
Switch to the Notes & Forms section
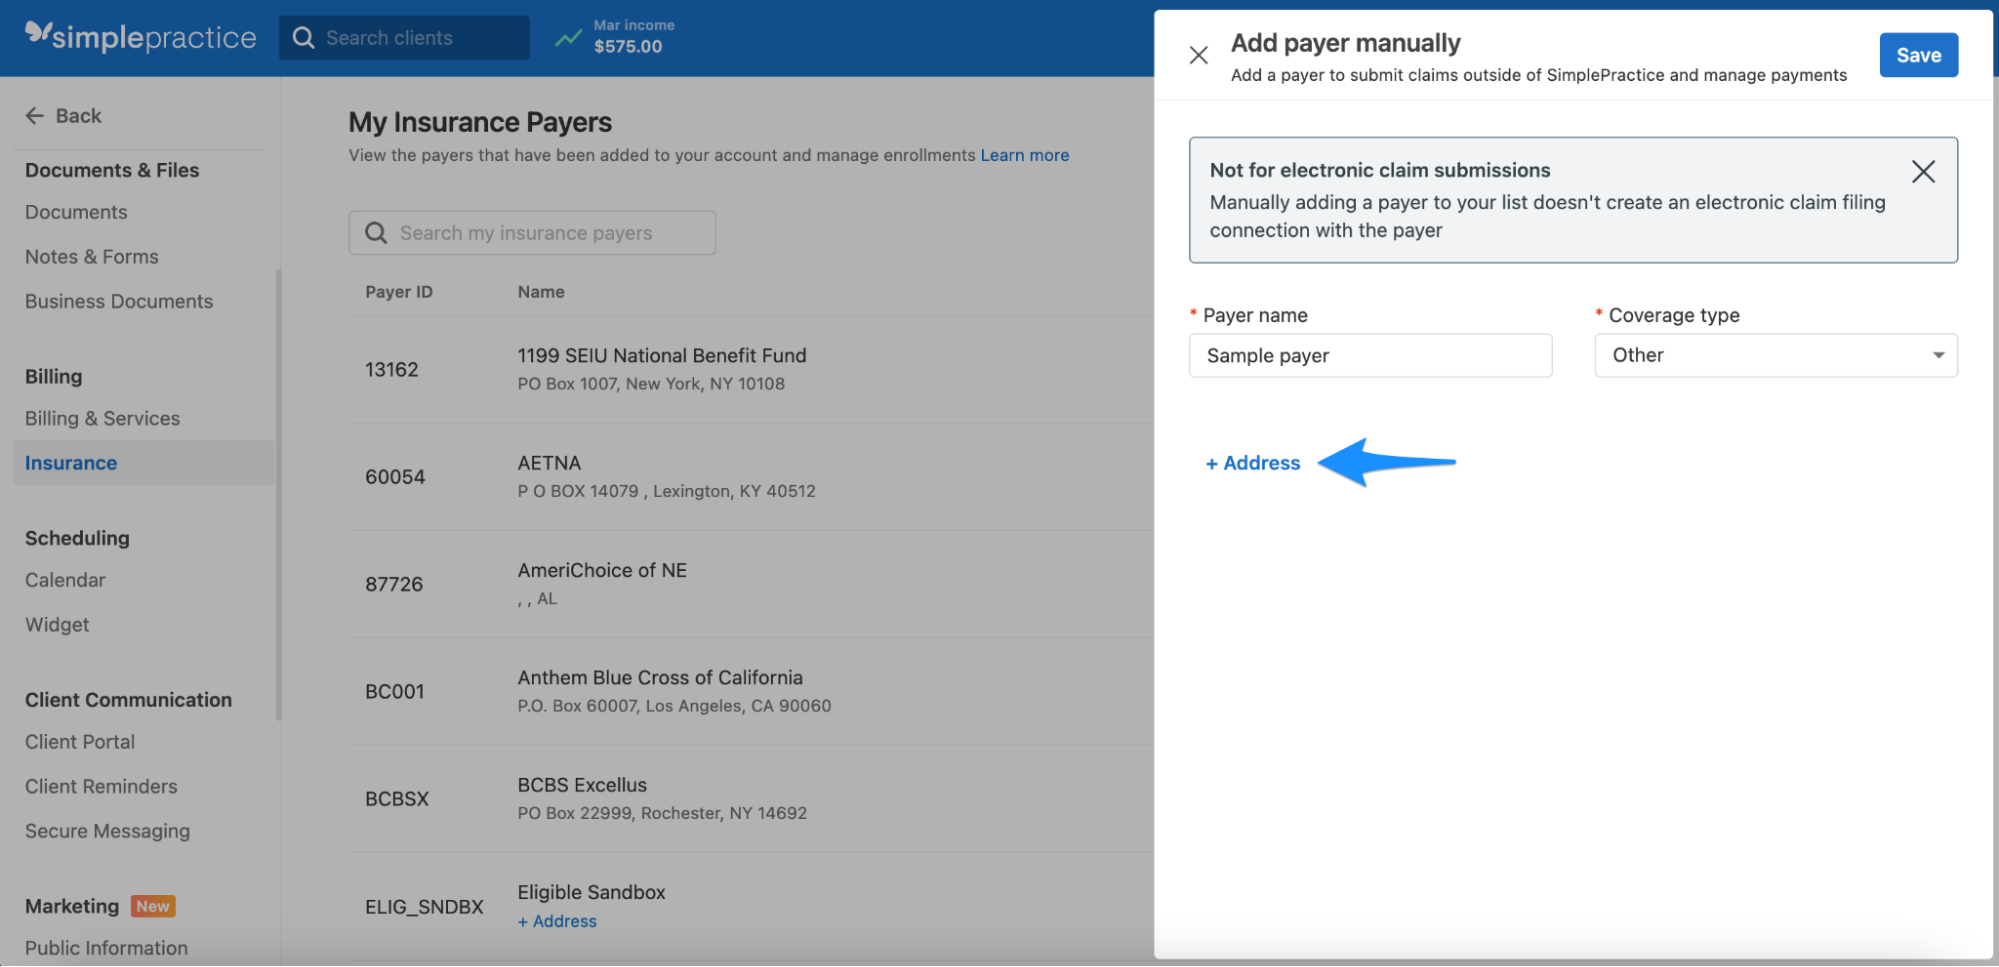(x=91, y=256)
